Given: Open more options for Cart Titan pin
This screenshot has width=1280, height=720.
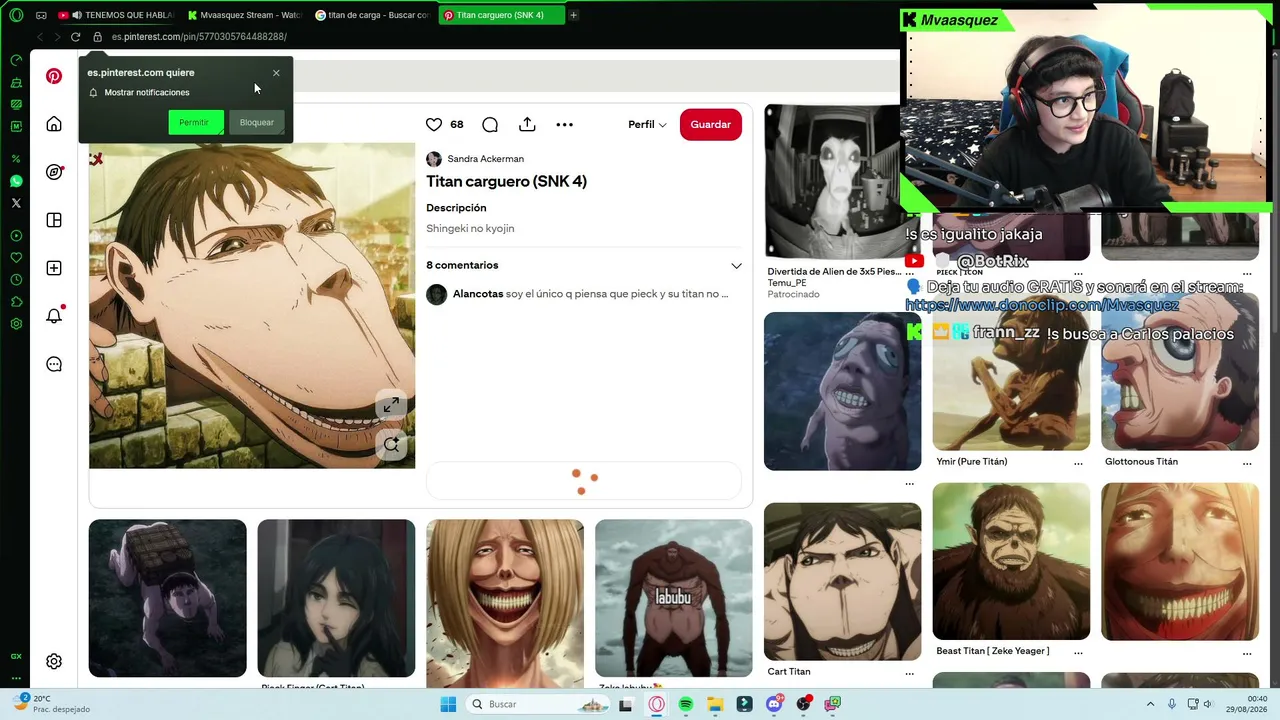Looking at the screenshot, I should (909, 673).
